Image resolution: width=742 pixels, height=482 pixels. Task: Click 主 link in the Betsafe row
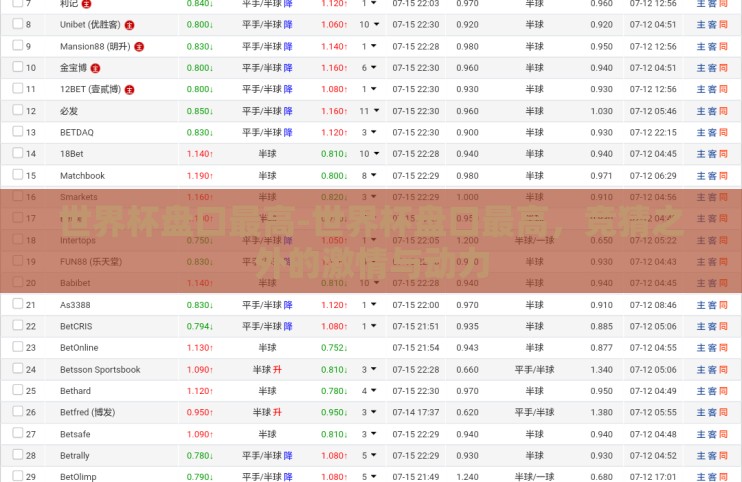(x=701, y=434)
